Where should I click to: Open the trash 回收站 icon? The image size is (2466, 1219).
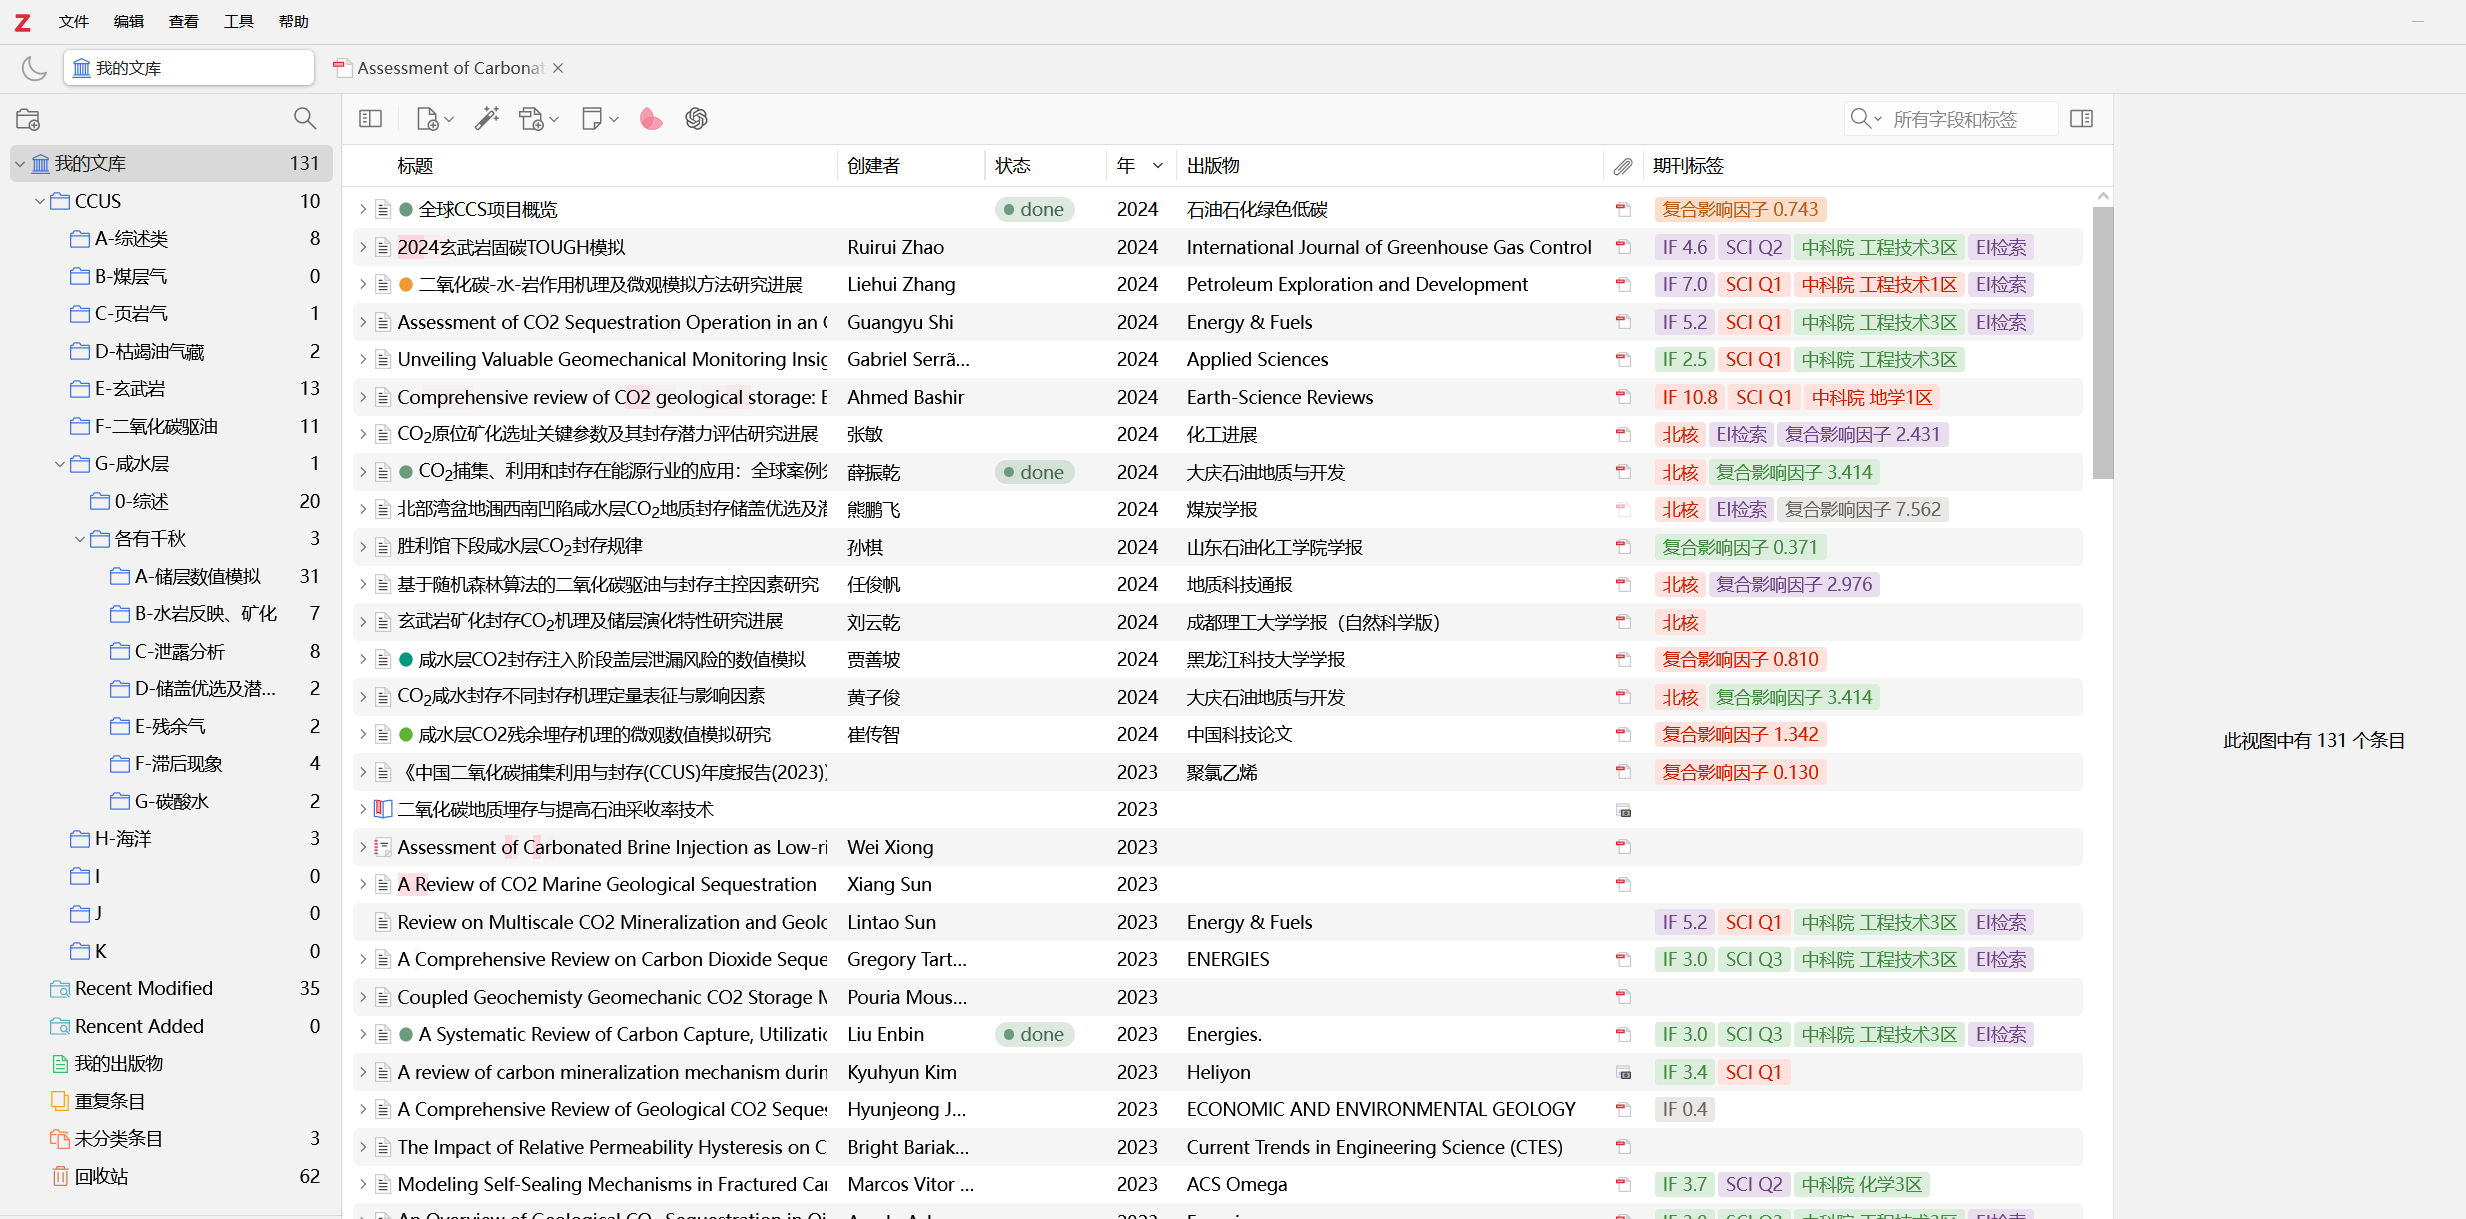click(x=60, y=1176)
